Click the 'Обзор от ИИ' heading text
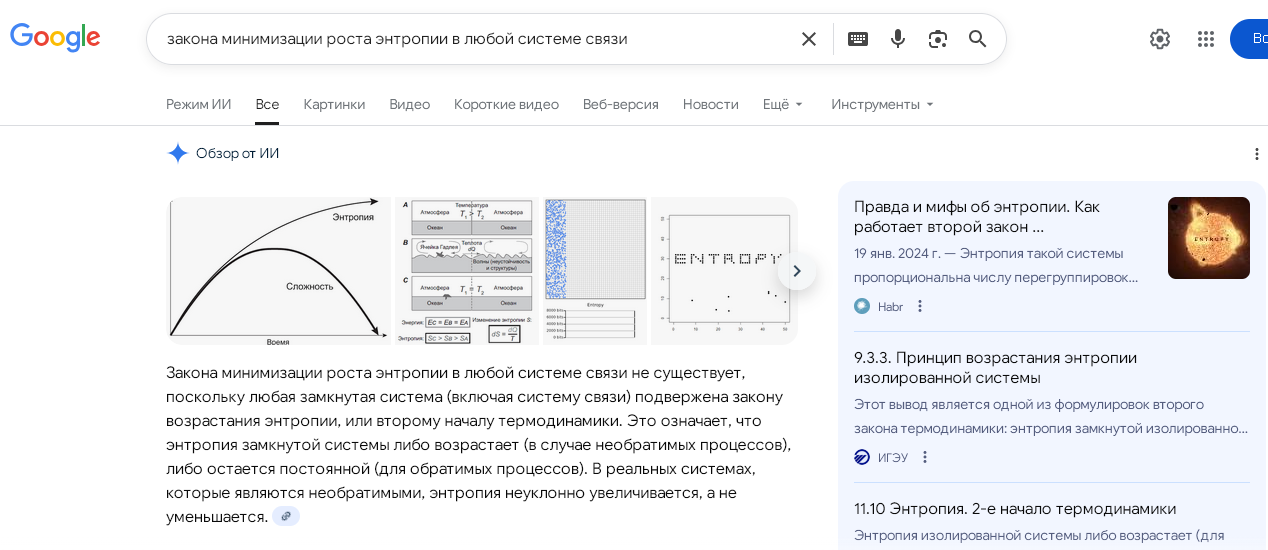The height and width of the screenshot is (550, 1268). tap(237, 153)
